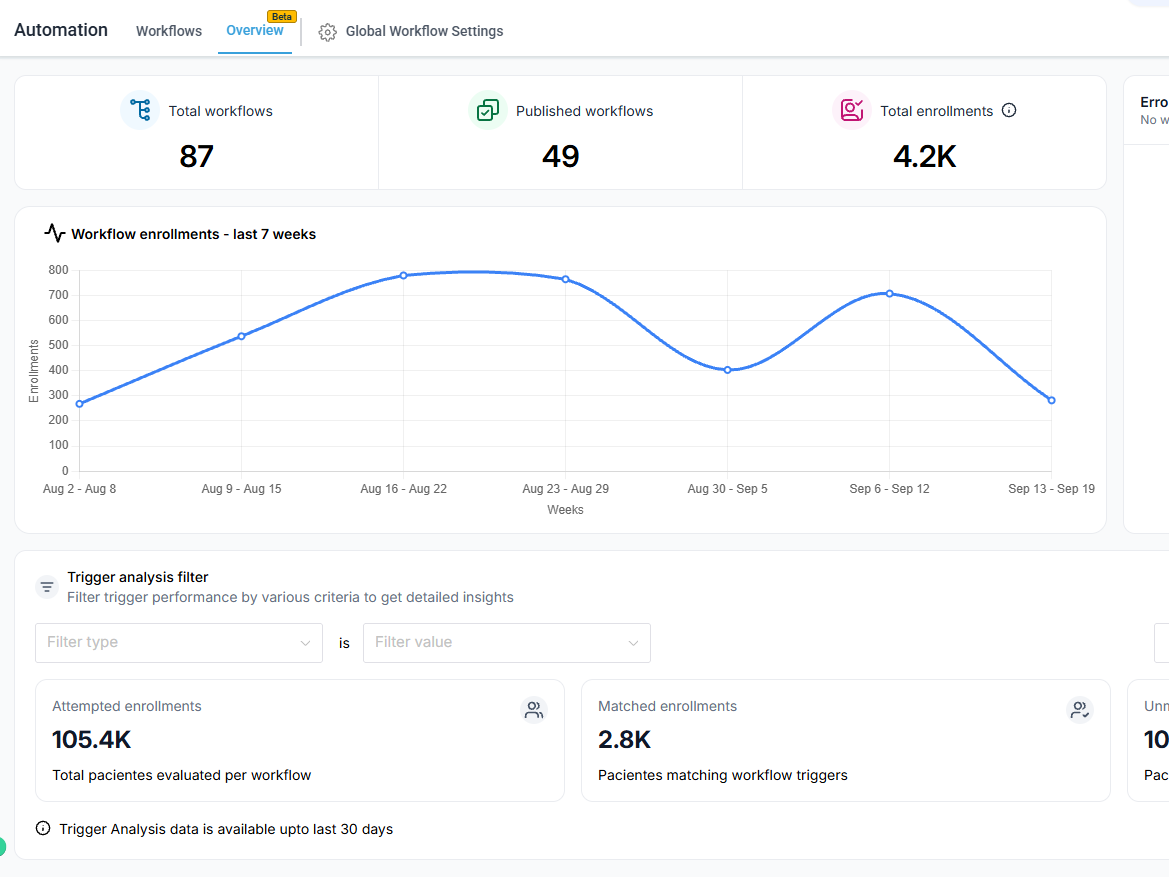This screenshot has height=877, width=1169.
Task: Select the Overview tab
Action: [255, 31]
